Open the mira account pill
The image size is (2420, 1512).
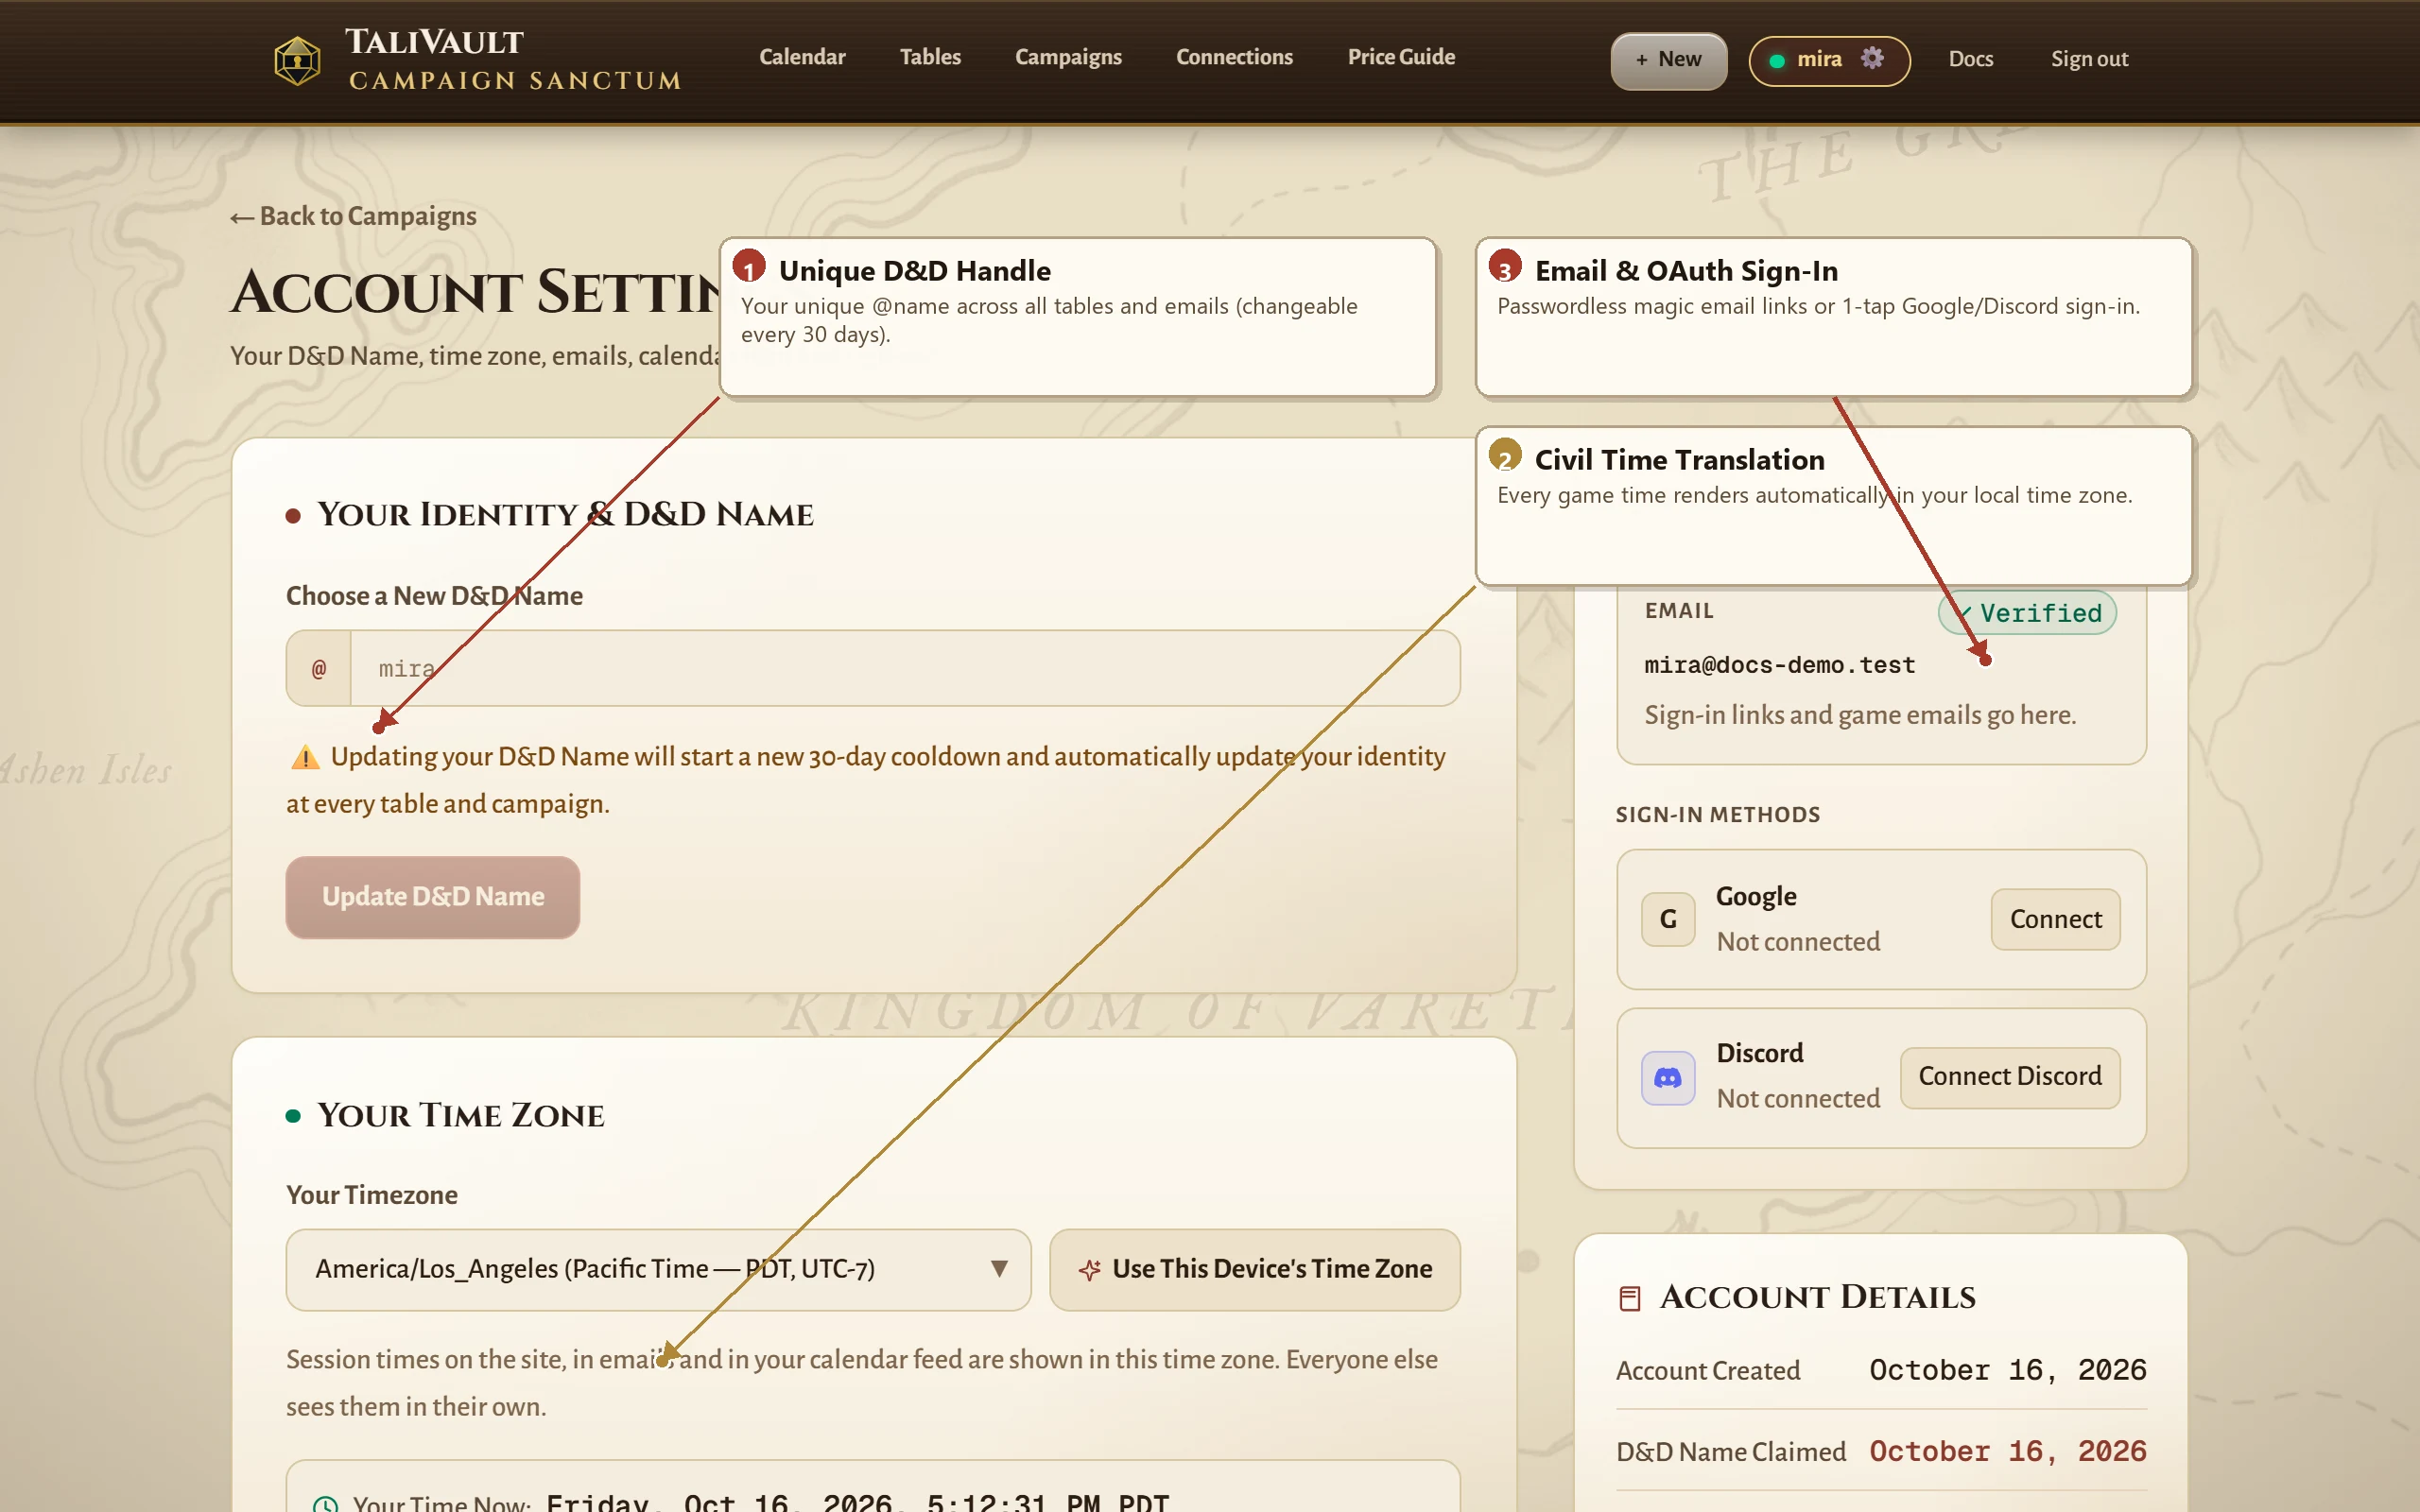click(x=1829, y=60)
